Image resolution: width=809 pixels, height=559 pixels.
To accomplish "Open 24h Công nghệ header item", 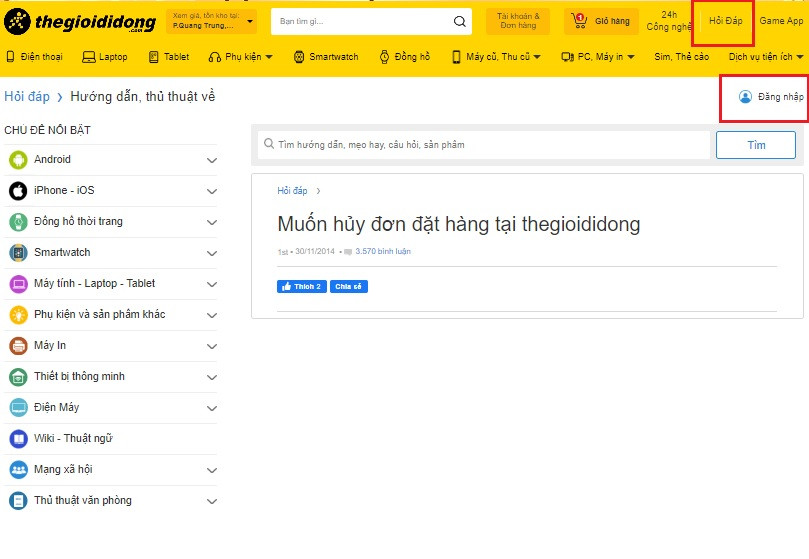I will click(669, 21).
